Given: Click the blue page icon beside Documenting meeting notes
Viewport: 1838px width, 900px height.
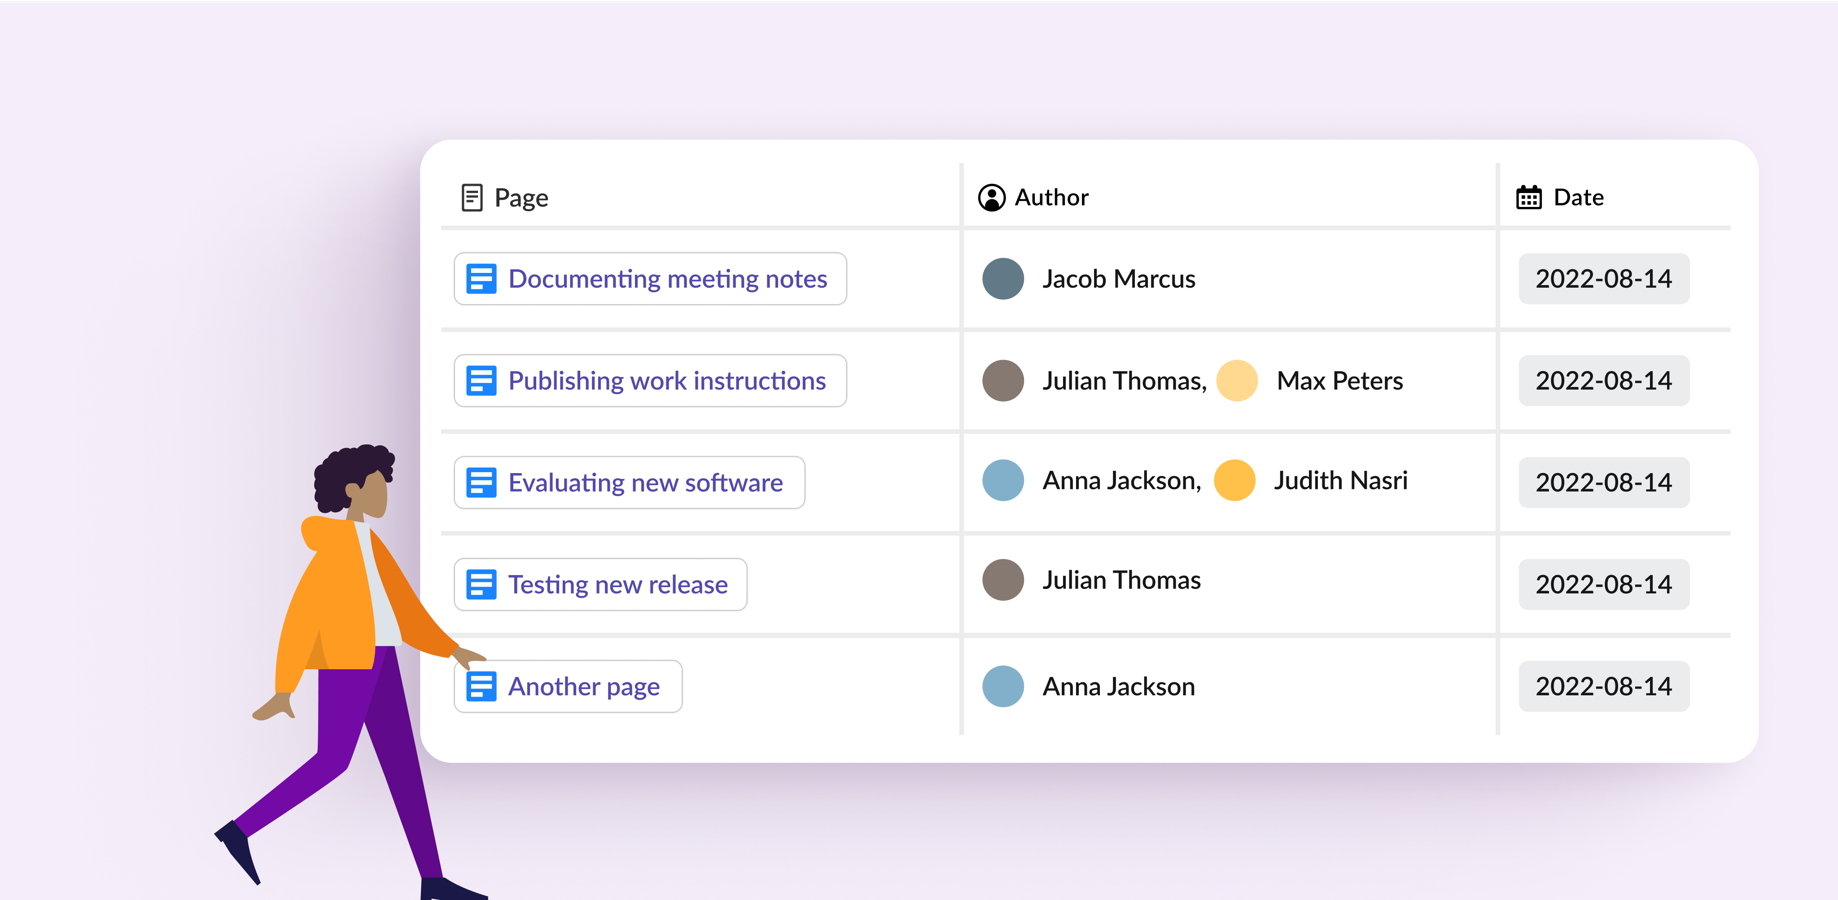Looking at the screenshot, I should click(x=481, y=279).
